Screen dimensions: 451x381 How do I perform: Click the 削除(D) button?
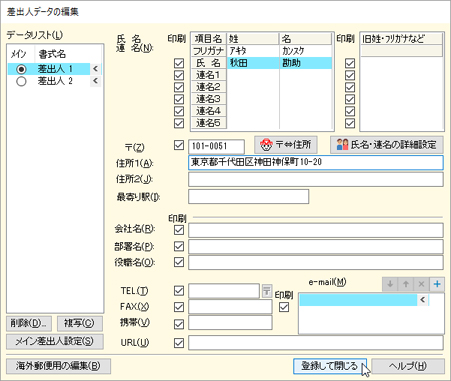pos(29,323)
